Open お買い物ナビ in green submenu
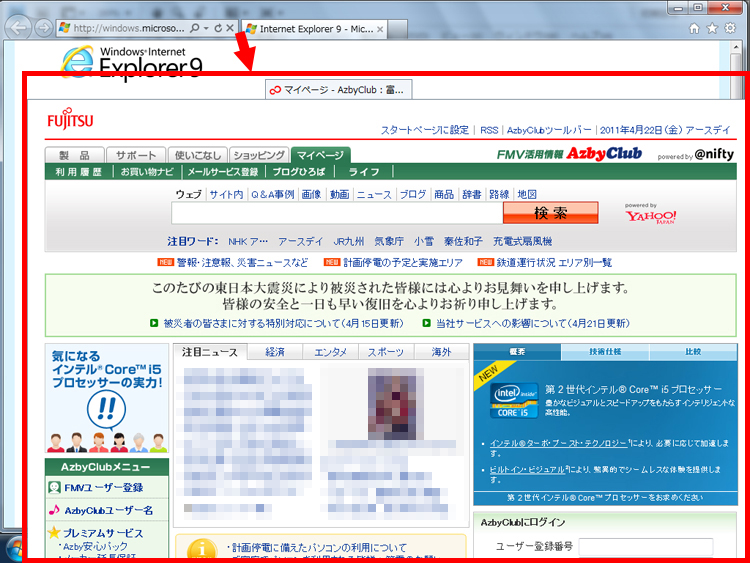This screenshot has width=750, height=563. click(147, 172)
